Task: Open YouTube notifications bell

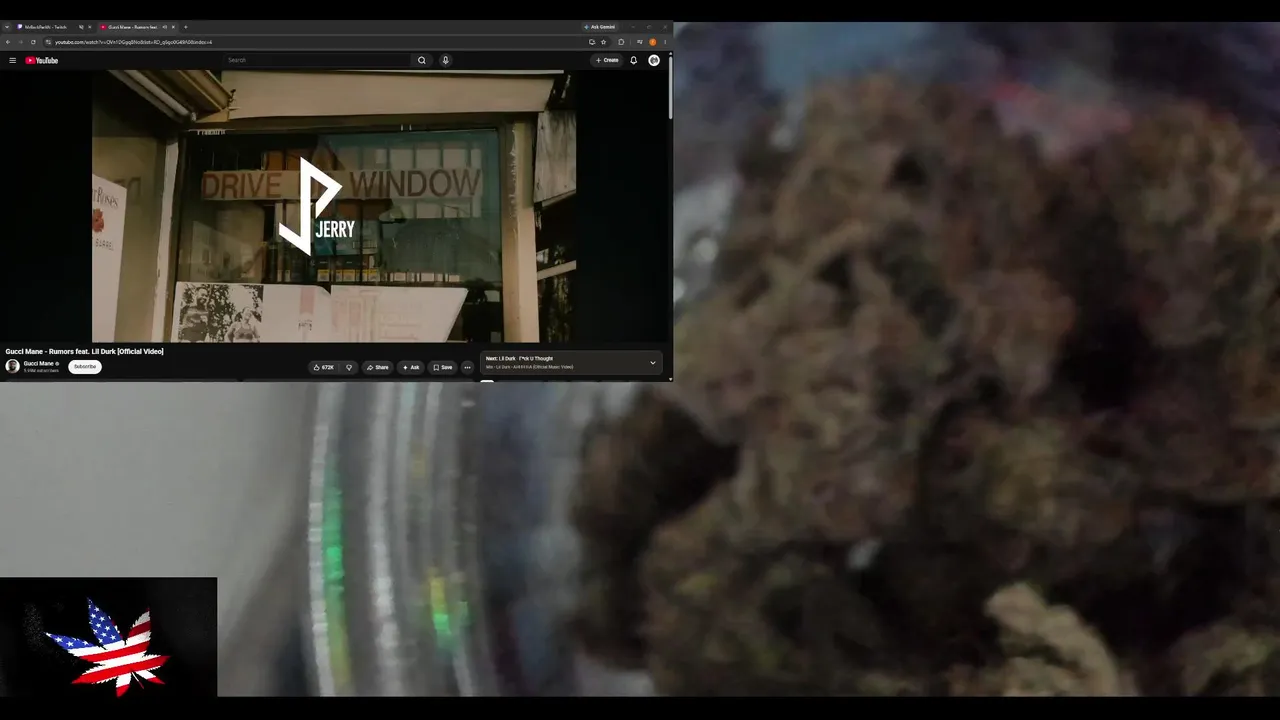Action: coord(633,60)
